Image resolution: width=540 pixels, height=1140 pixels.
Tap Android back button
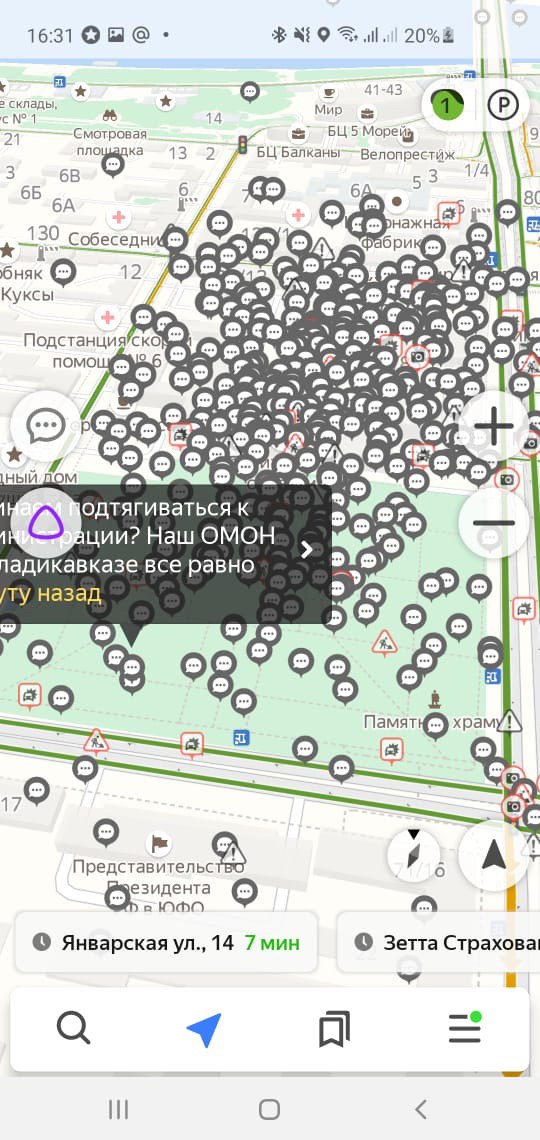tap(420, 1109)
